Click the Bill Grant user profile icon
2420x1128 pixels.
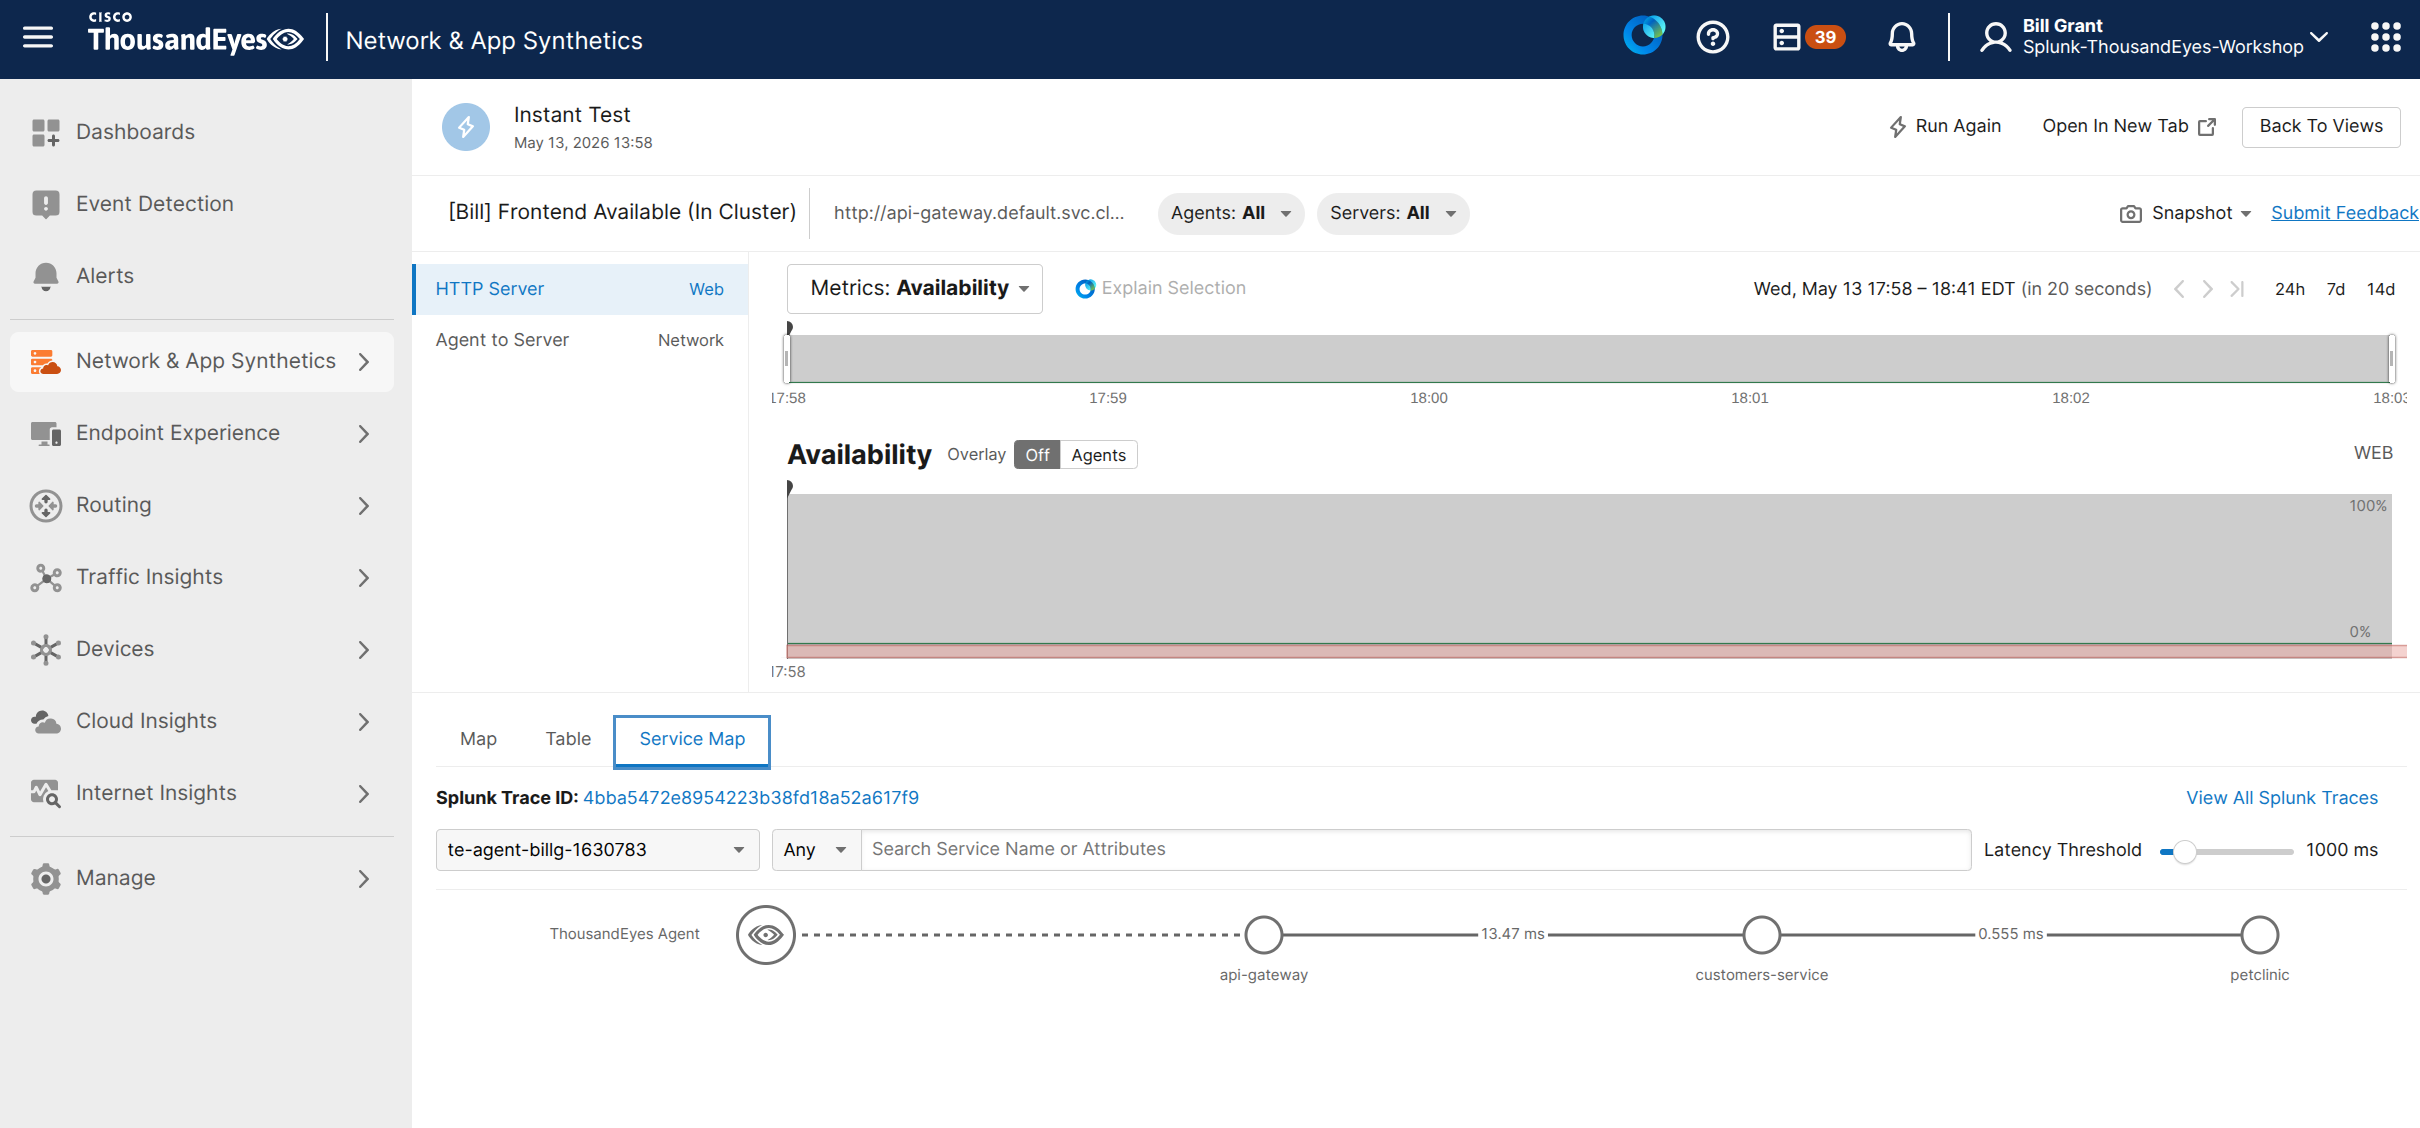pyautogui.click(x=1995, y=38)
